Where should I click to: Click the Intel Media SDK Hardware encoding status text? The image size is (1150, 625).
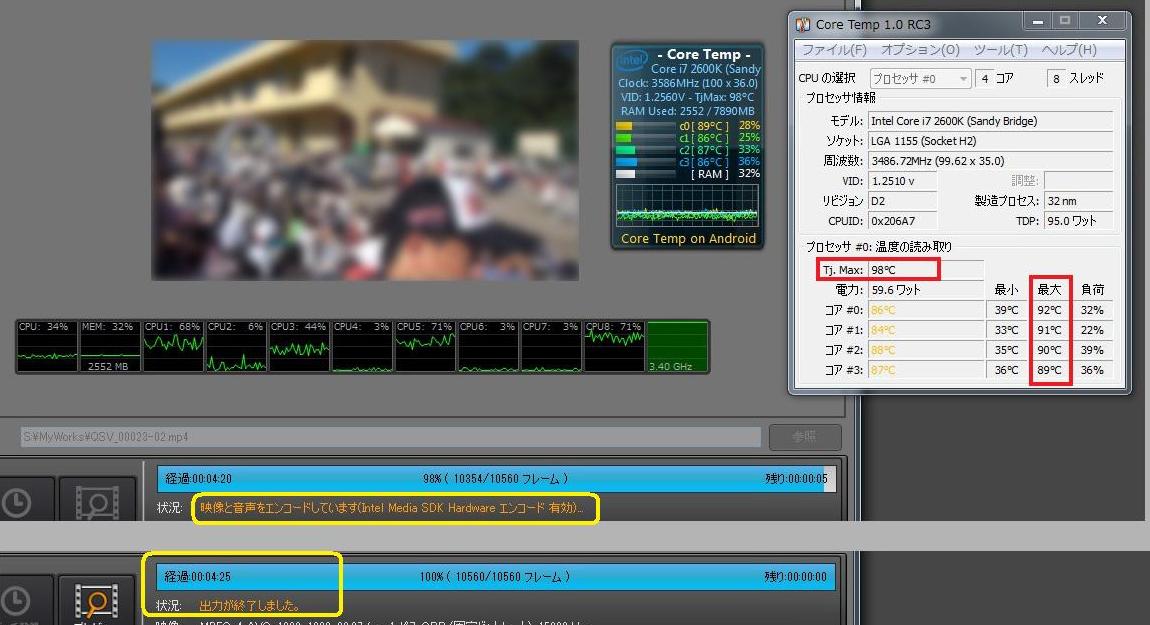coord(392,508)
